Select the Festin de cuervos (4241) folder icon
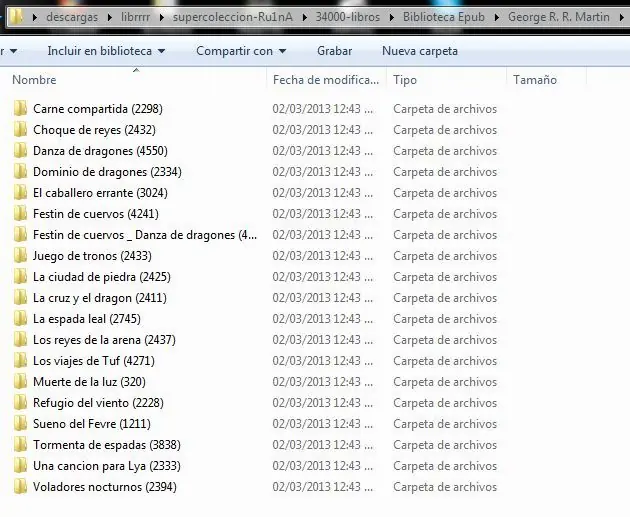The width and height of the screenshot is (630, 517). 20,214
